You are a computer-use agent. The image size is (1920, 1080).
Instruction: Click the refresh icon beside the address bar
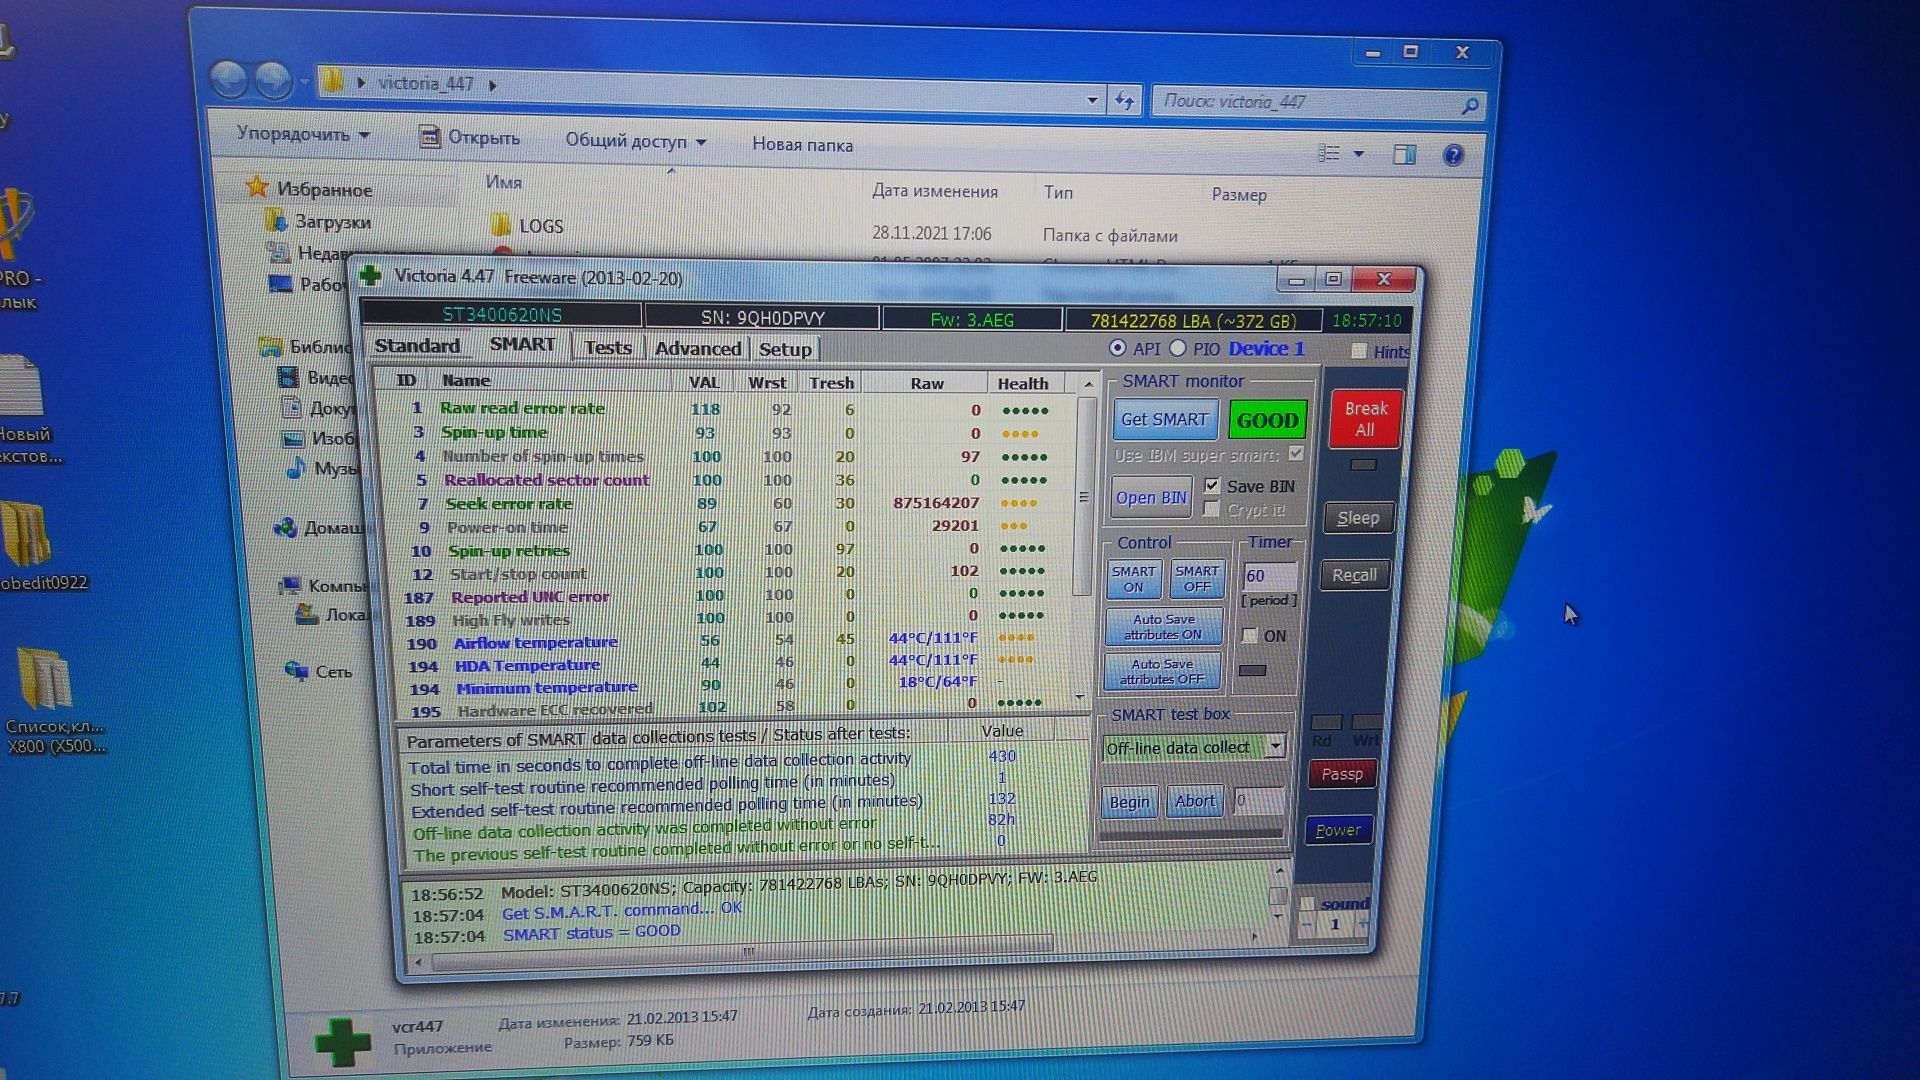click(x=1124, y=100)
